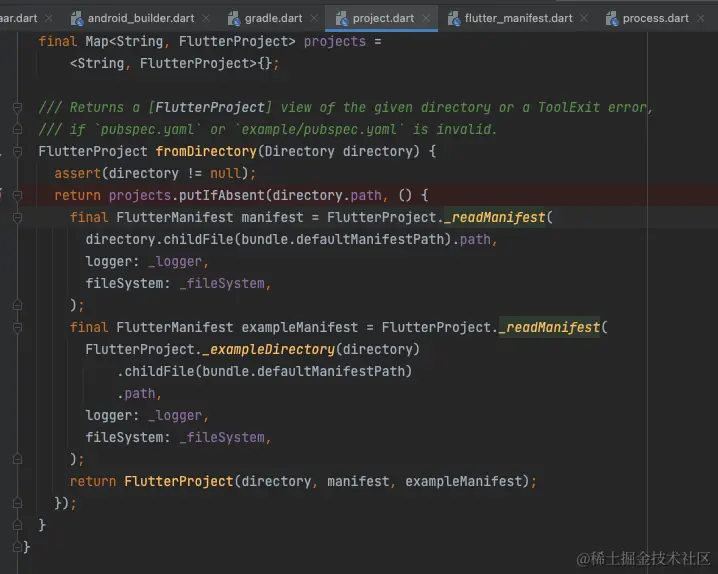Click the Dart file icon on process.dart tab
Screen dimensions: 718x574
612,18
